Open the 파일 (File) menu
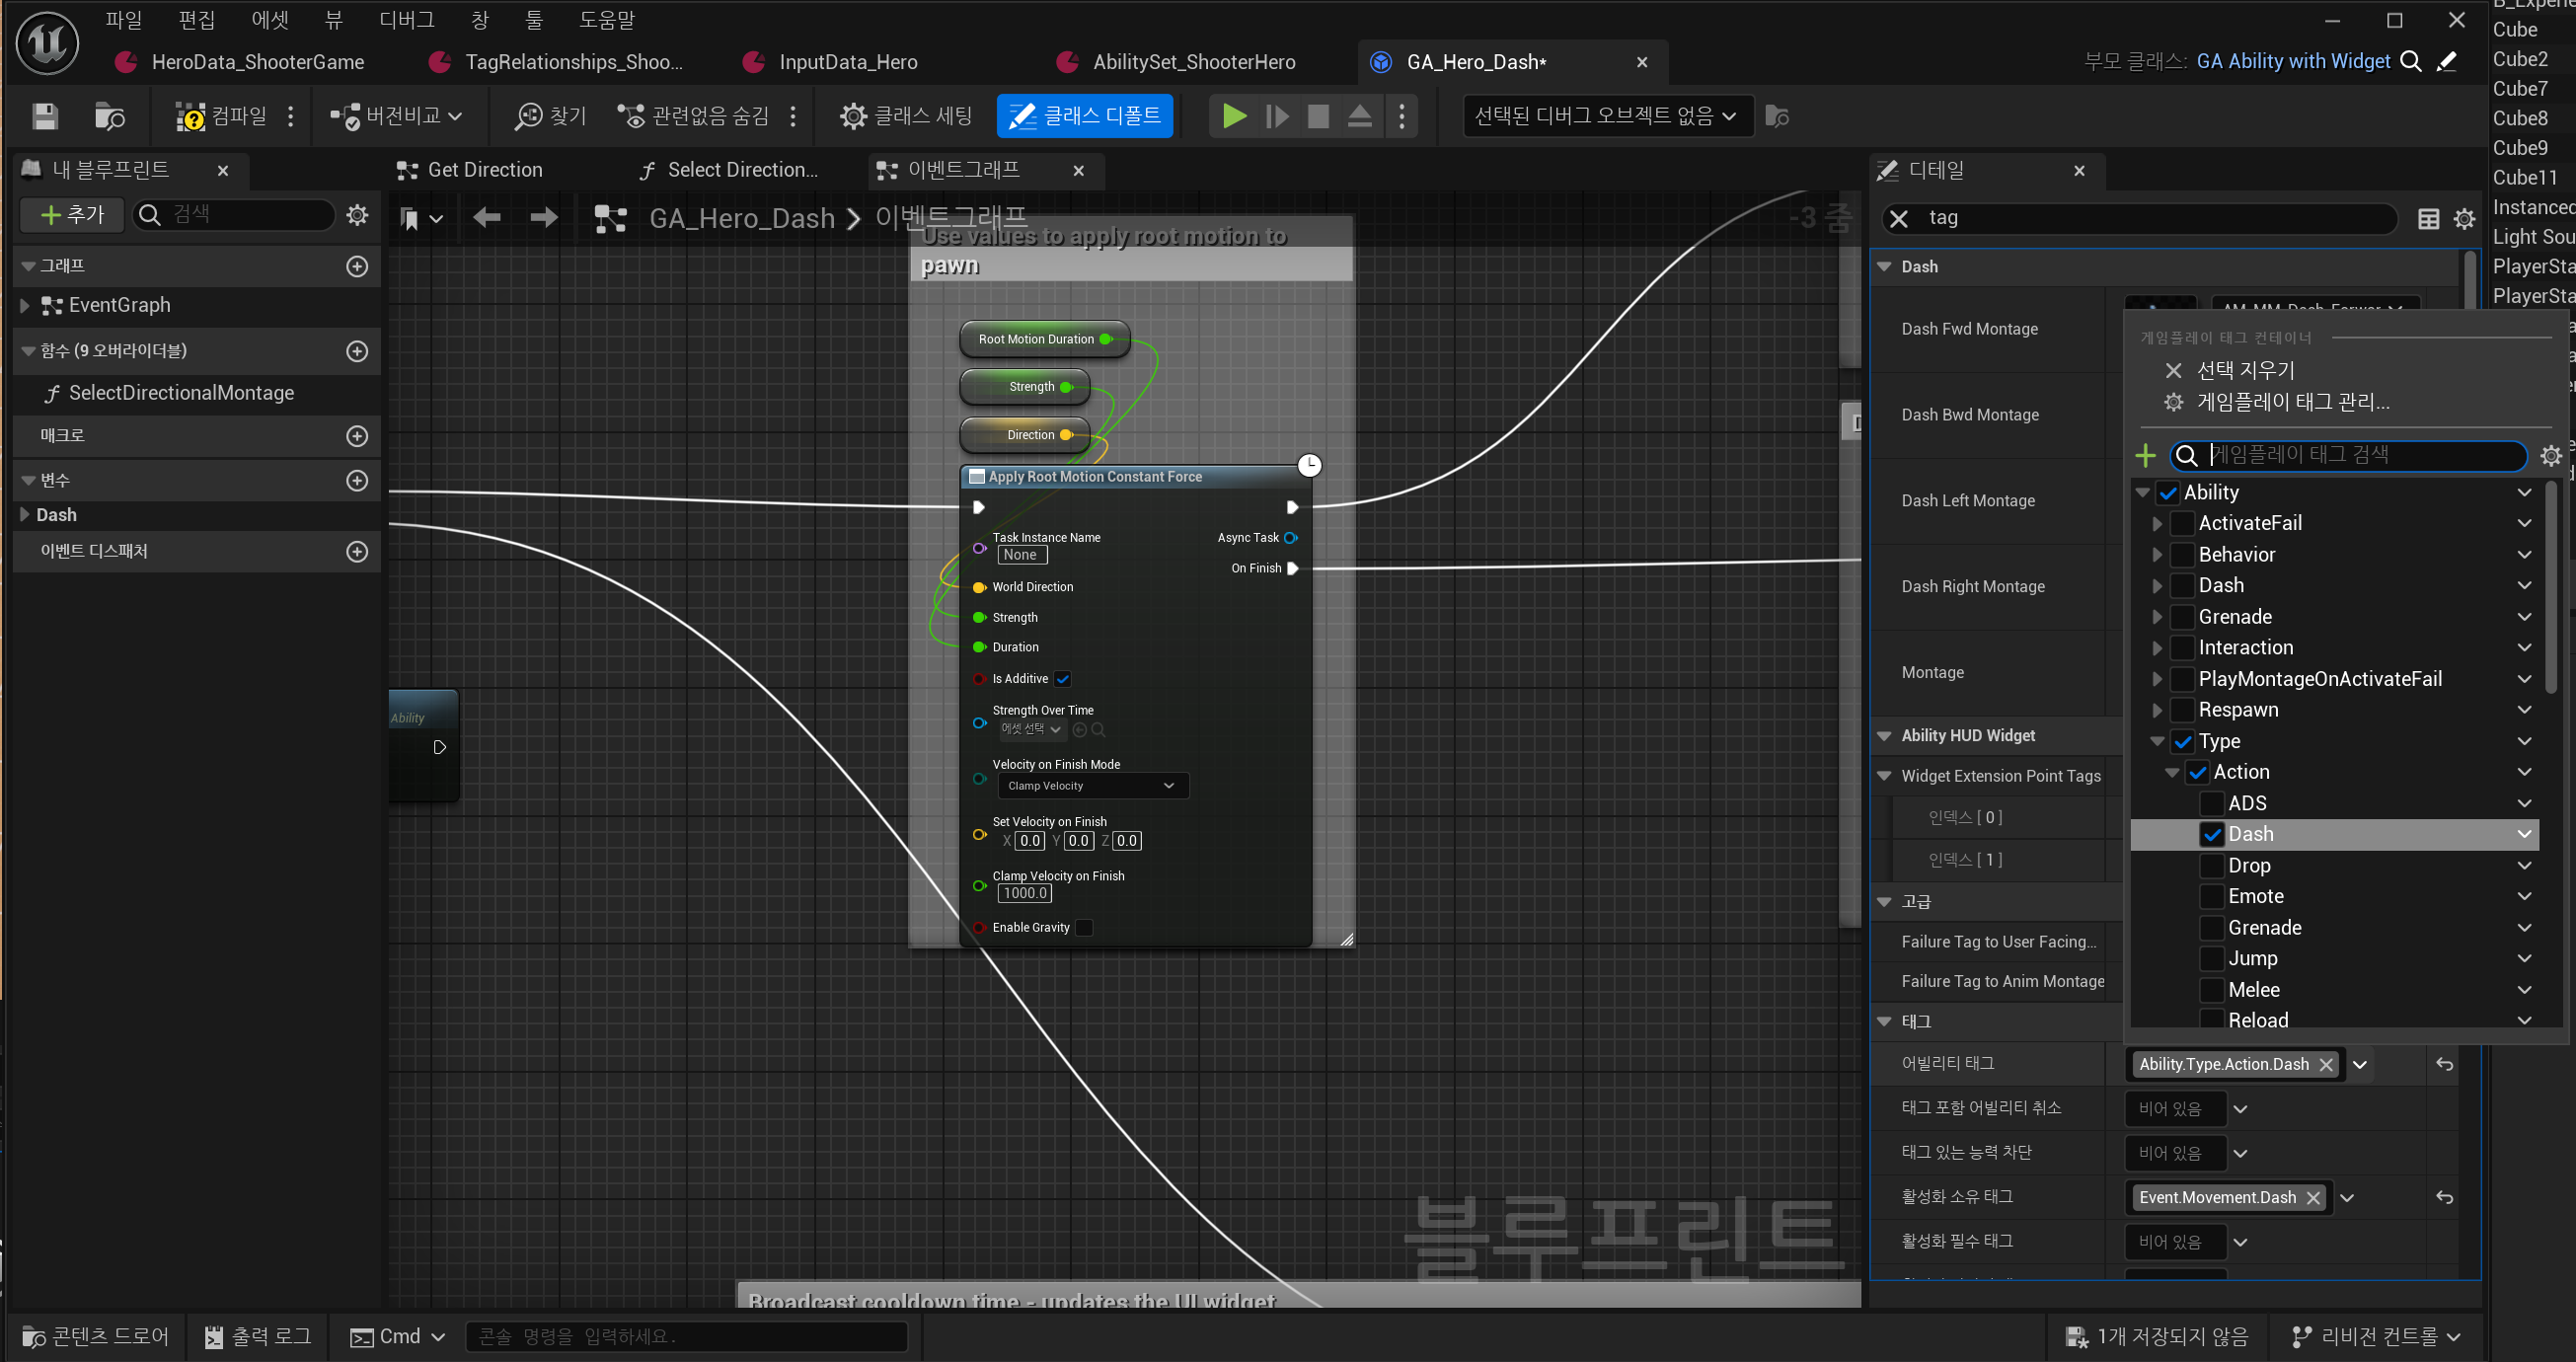The image size is (2576, 1362). click(x=124, y=20)
